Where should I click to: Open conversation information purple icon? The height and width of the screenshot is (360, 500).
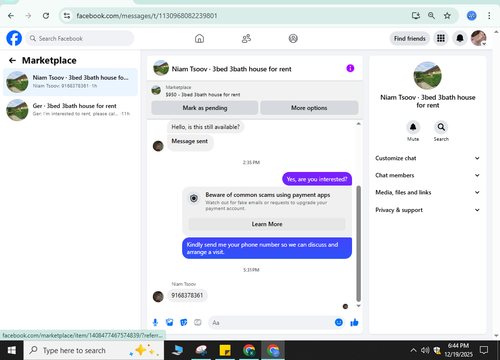coord(350,68)
